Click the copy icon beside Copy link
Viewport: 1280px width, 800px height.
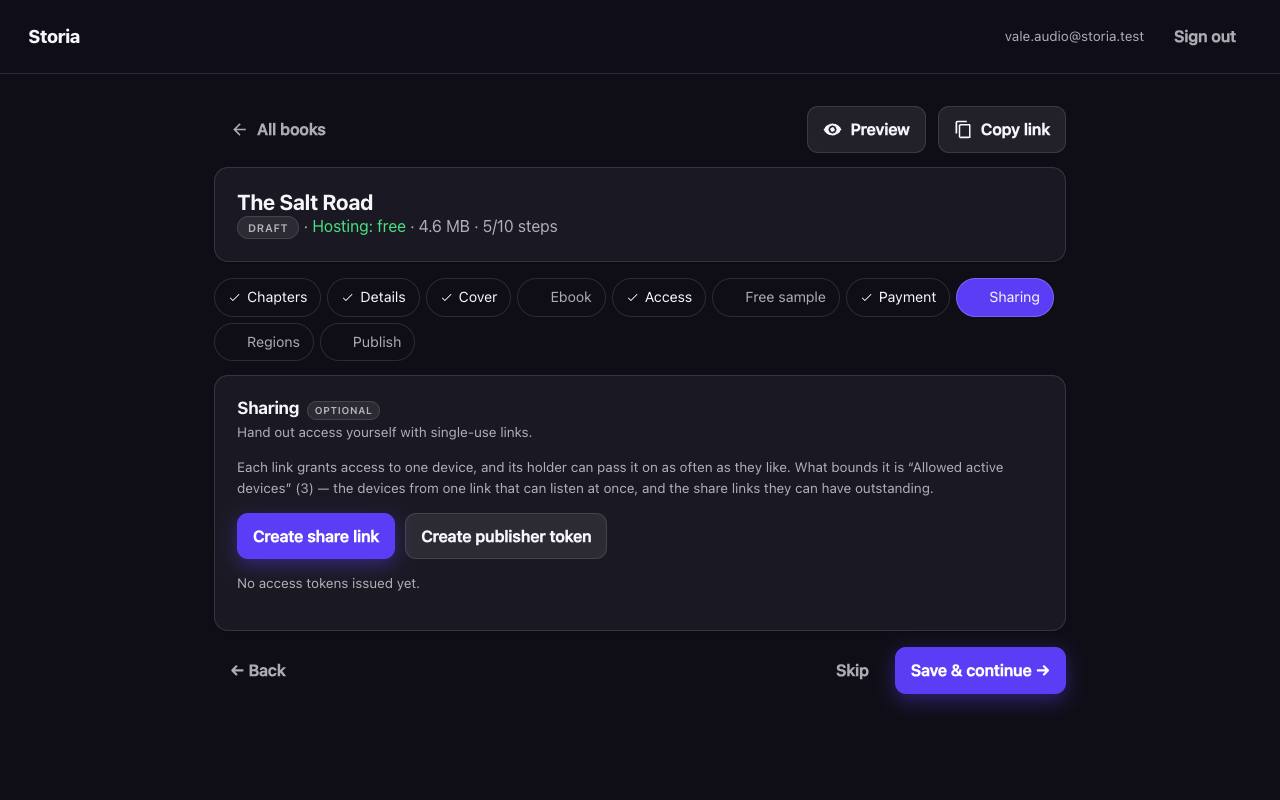[x=963, y=130]
